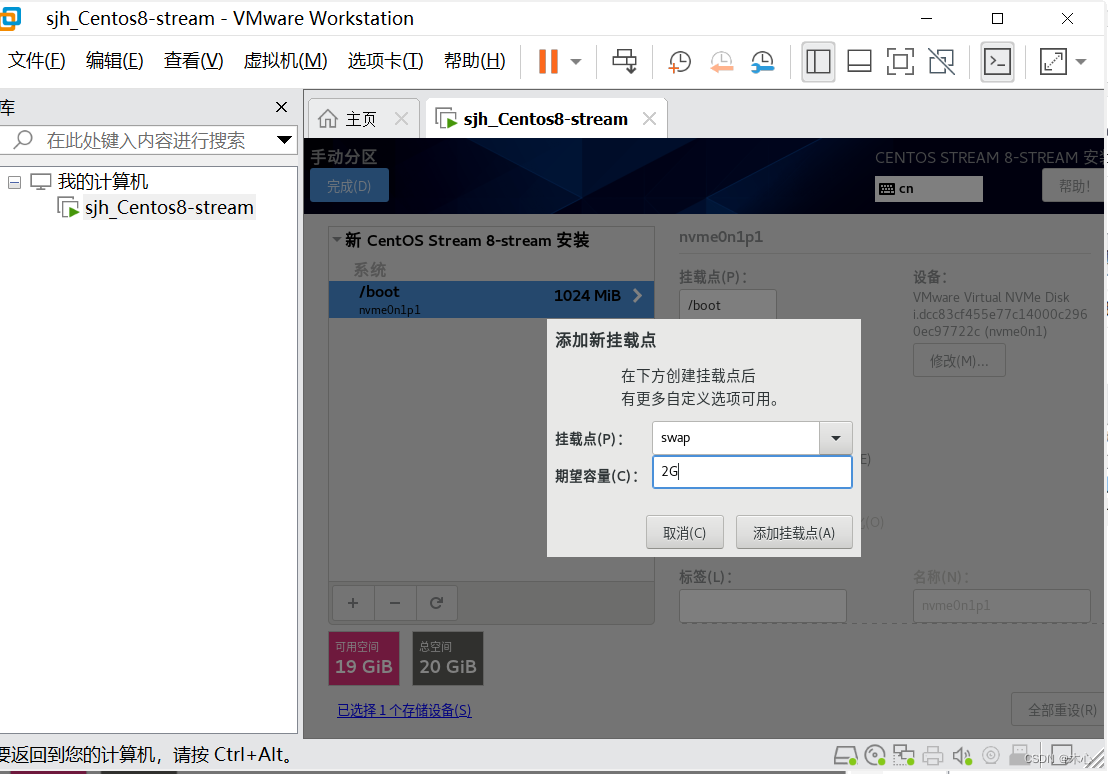Revert to the previous snapshot

721,61
